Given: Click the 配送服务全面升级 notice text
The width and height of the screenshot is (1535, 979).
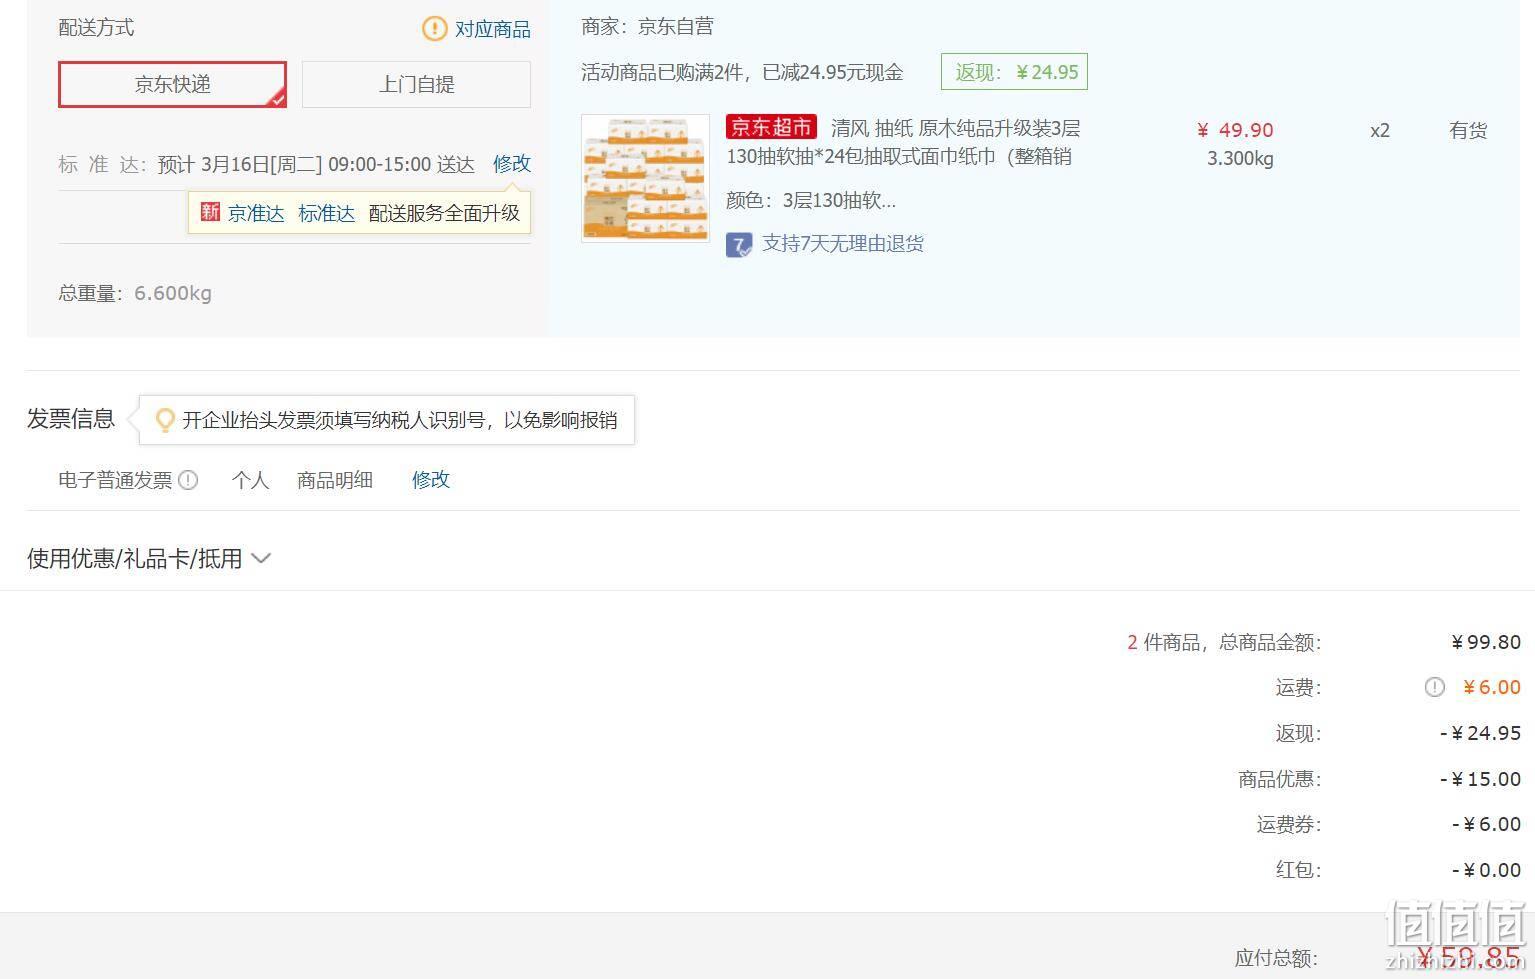Looking at the screenshot, I should 445,213.
